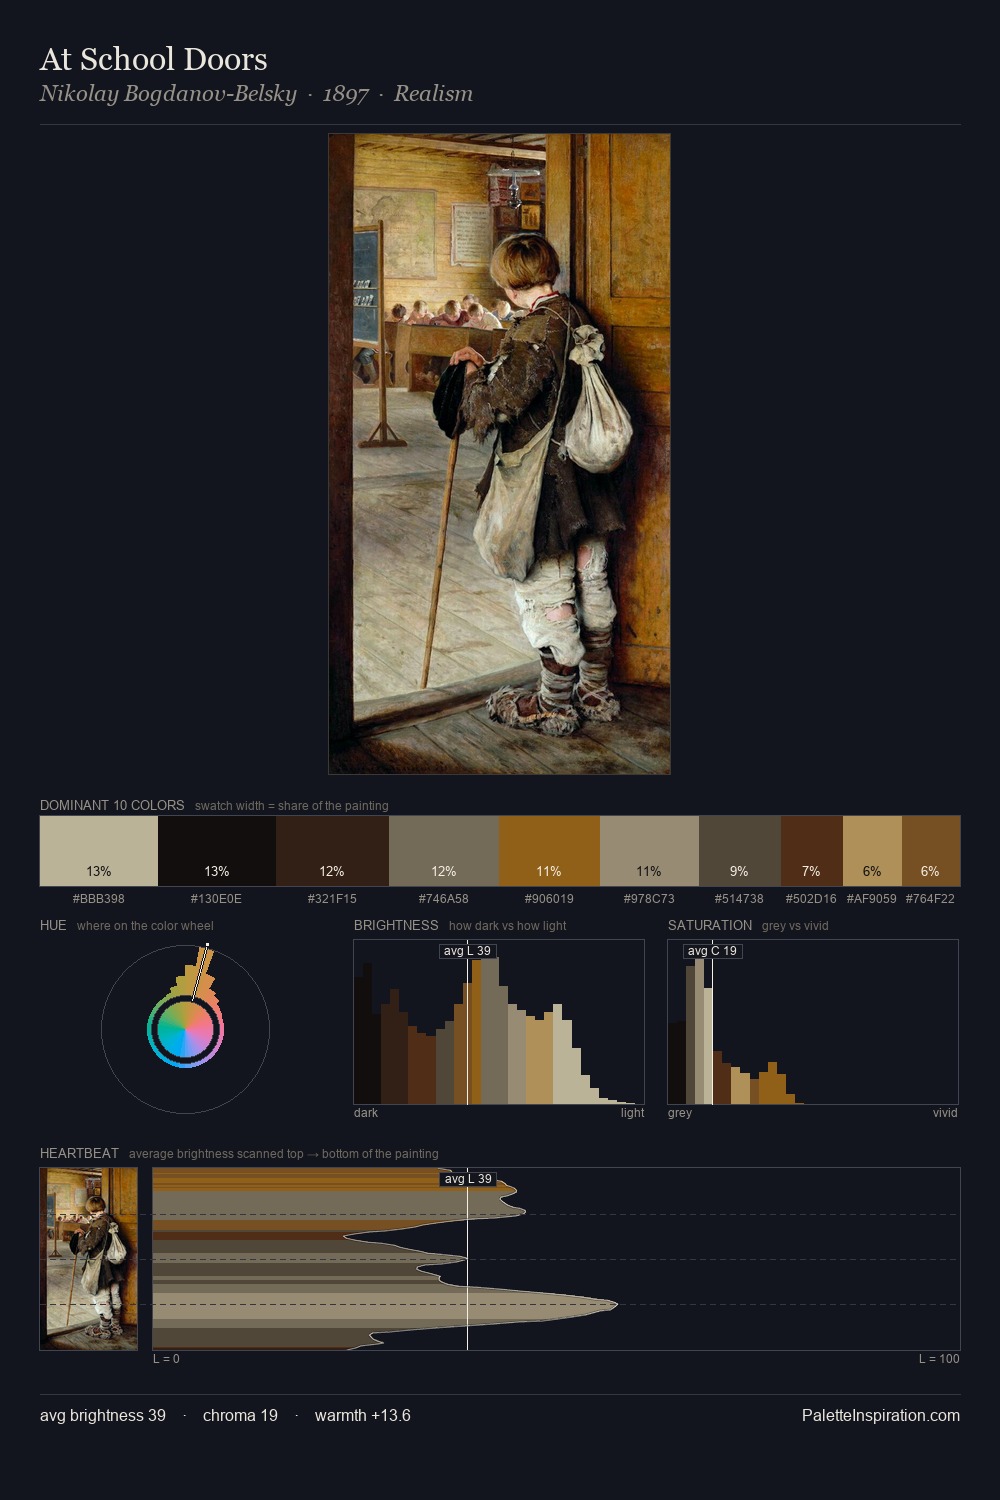
Task: Click the 'light' axis label
Action: click(633, 1113)
